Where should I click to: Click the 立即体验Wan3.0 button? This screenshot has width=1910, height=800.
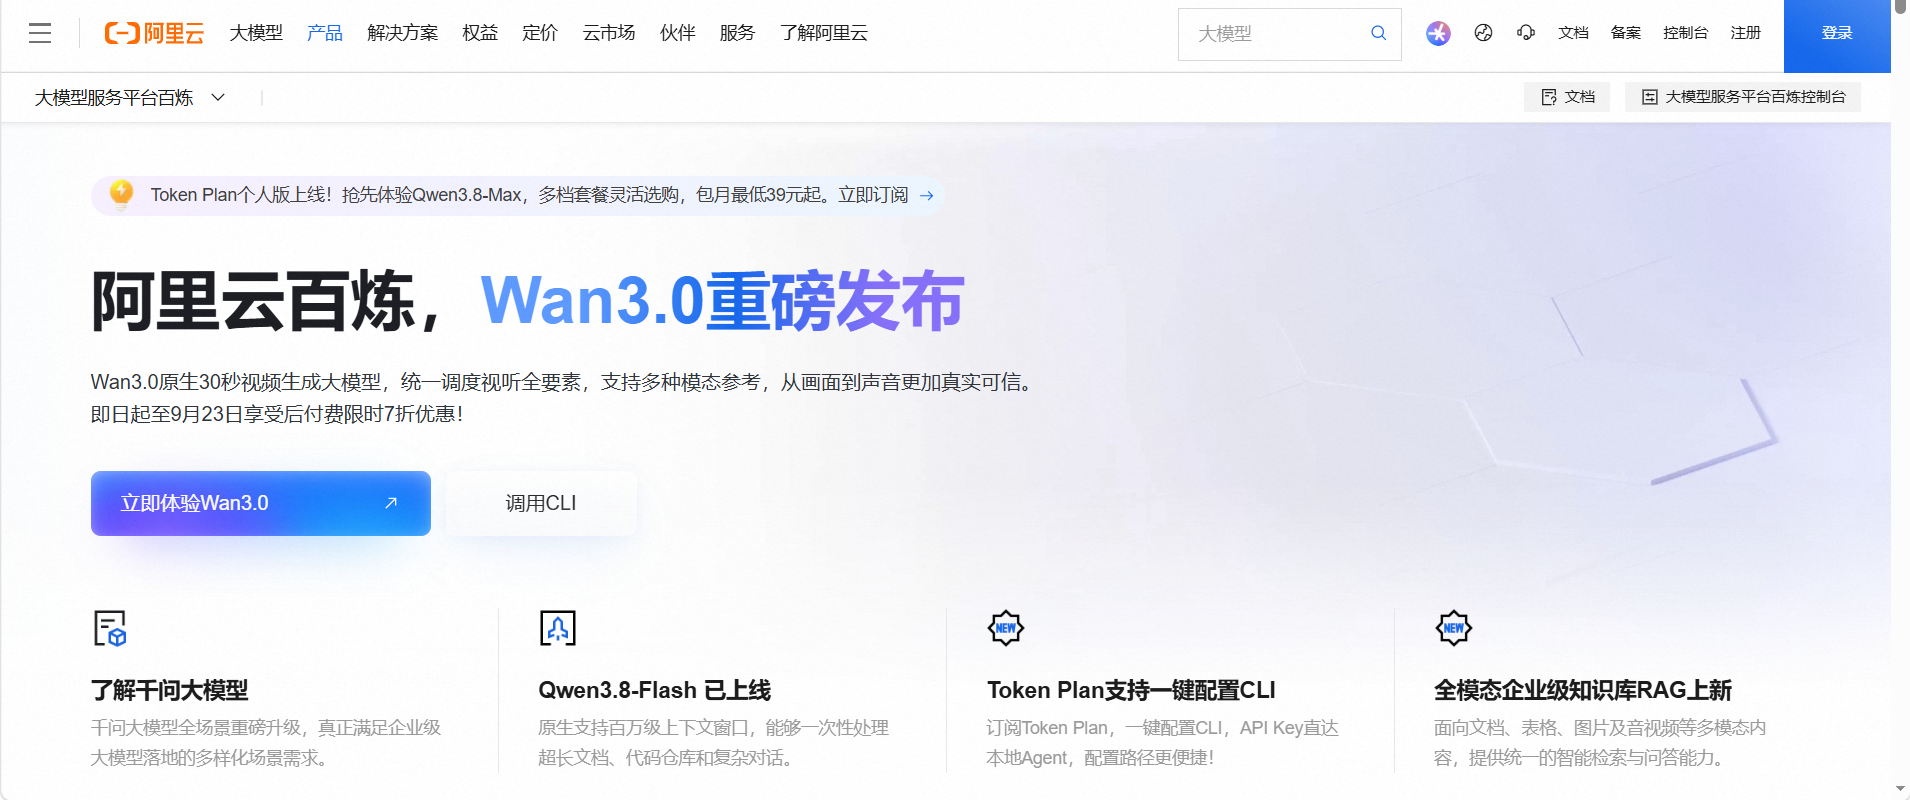coord(261,503)
